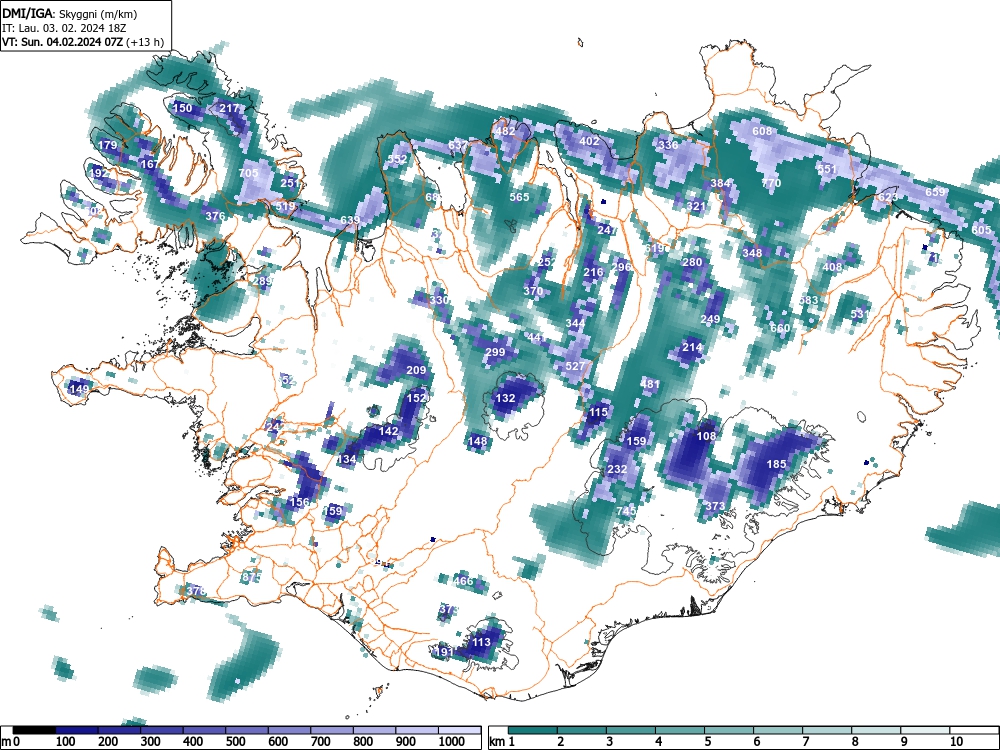Click the visibility value 113 in the south
This screenshot has height=750, width=1000.
[x=481, y=642]
